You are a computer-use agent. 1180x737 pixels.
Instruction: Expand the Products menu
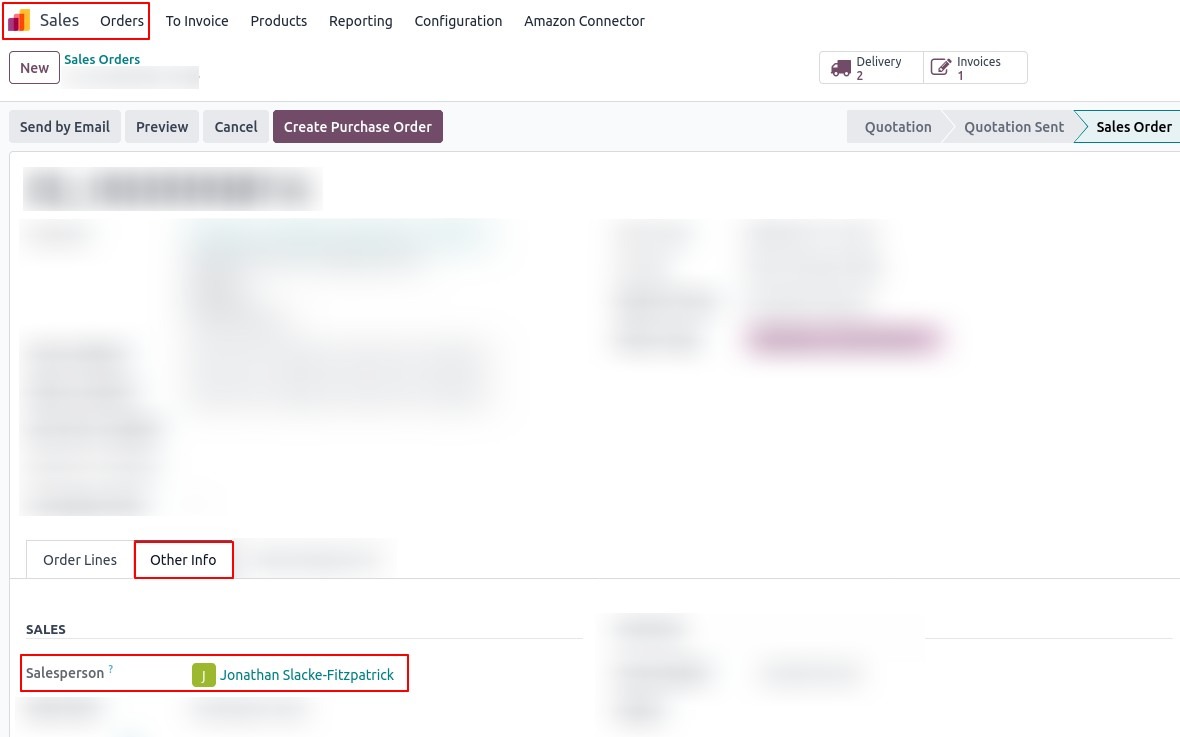coord(278,21)
